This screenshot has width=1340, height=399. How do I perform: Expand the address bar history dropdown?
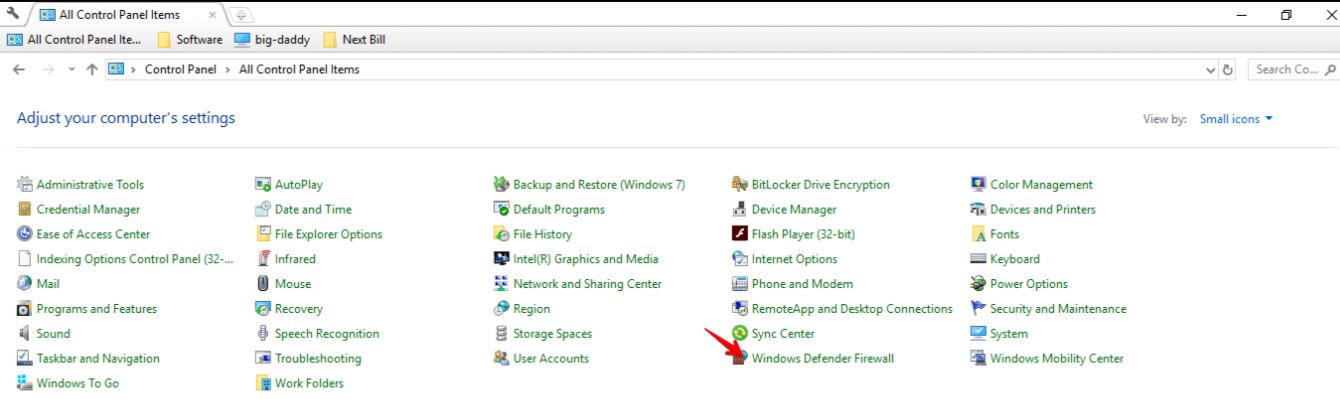coord(1211,70)
